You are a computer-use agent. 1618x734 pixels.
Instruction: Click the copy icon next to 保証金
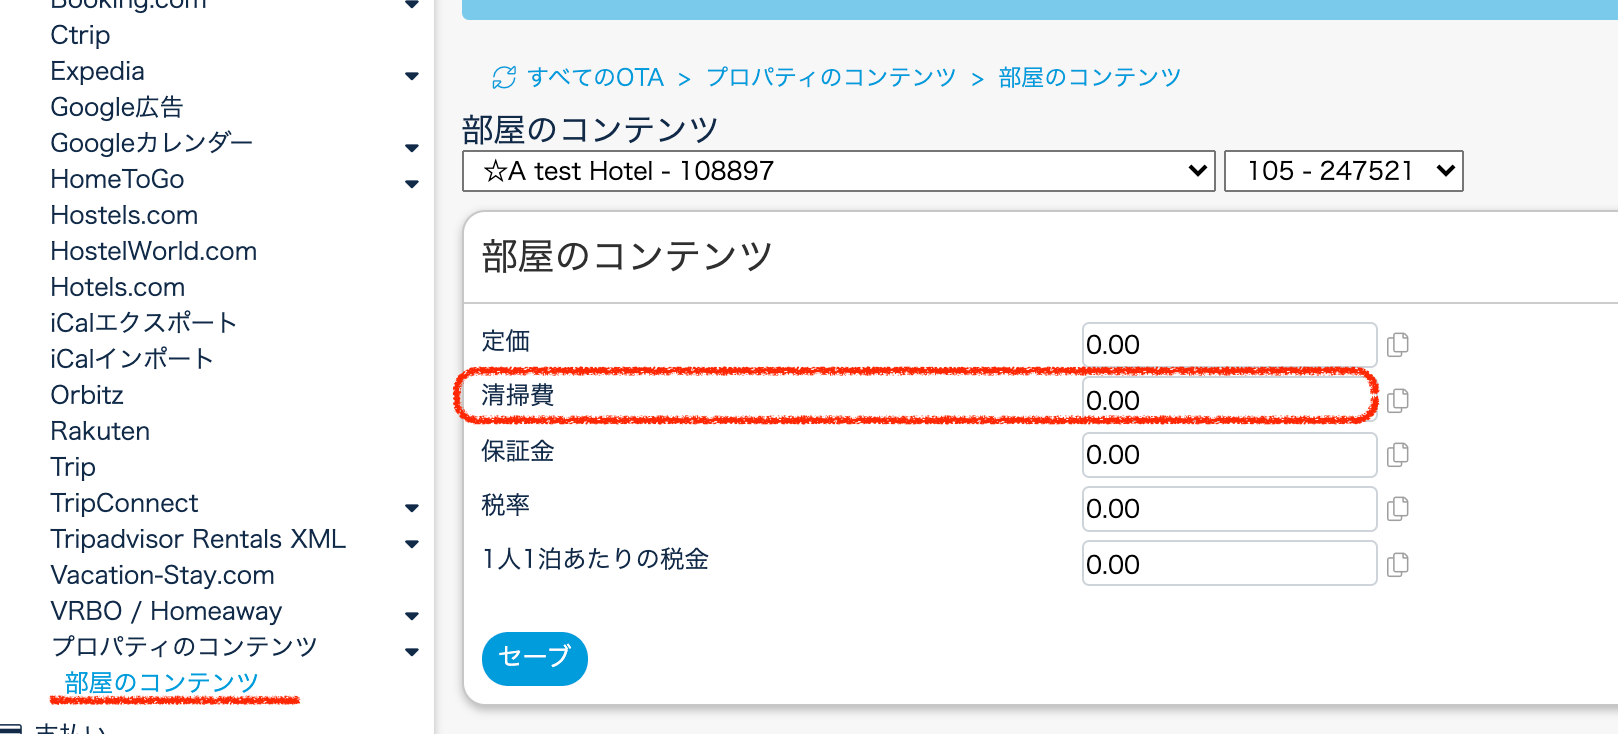pyautogui.click(x=1398, y=455)
